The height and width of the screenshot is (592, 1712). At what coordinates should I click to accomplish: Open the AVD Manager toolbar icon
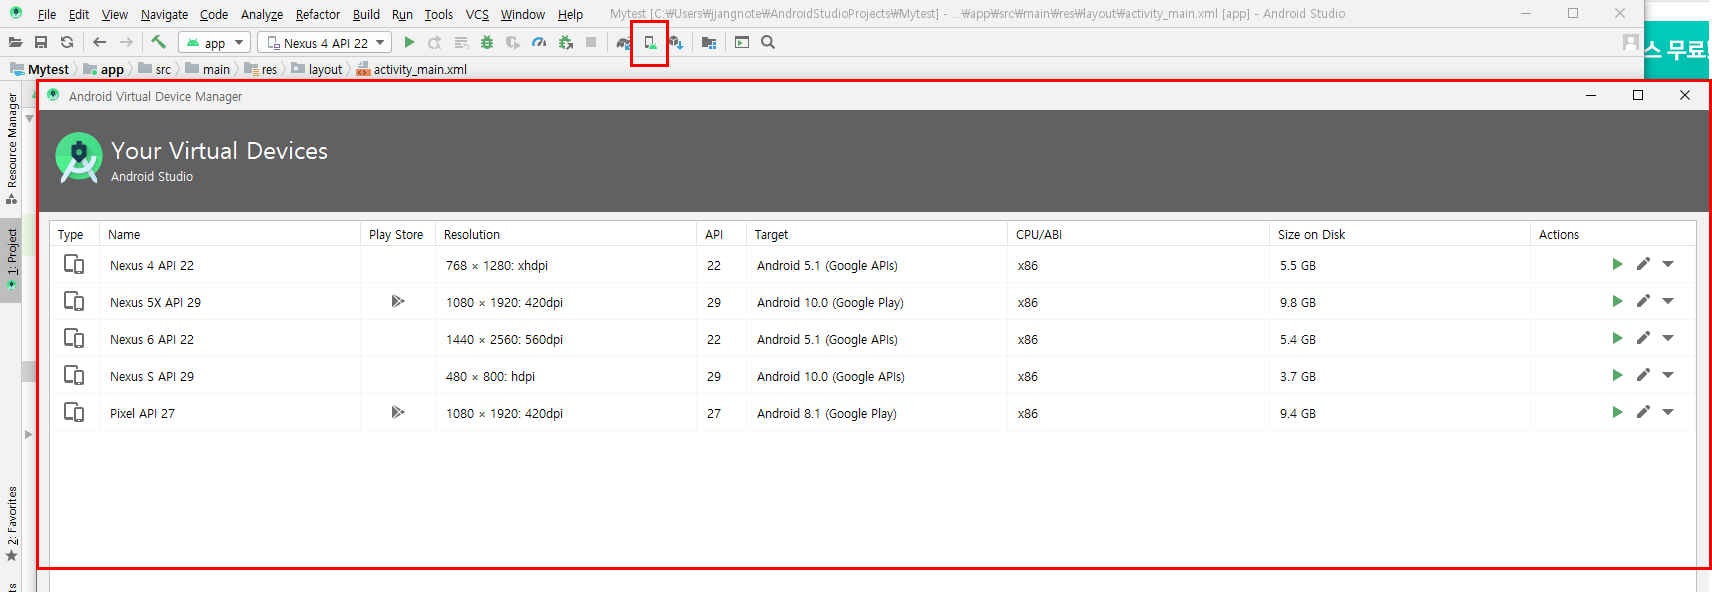(x=650, y=43)
